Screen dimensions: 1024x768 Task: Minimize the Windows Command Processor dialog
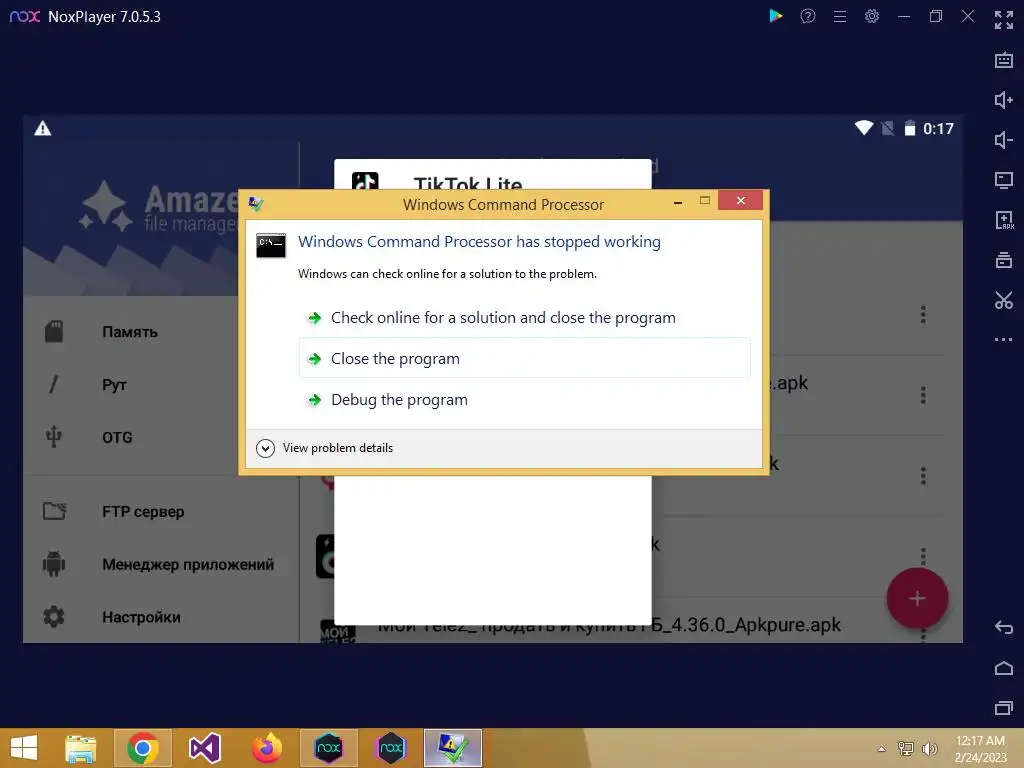[678, 202]
